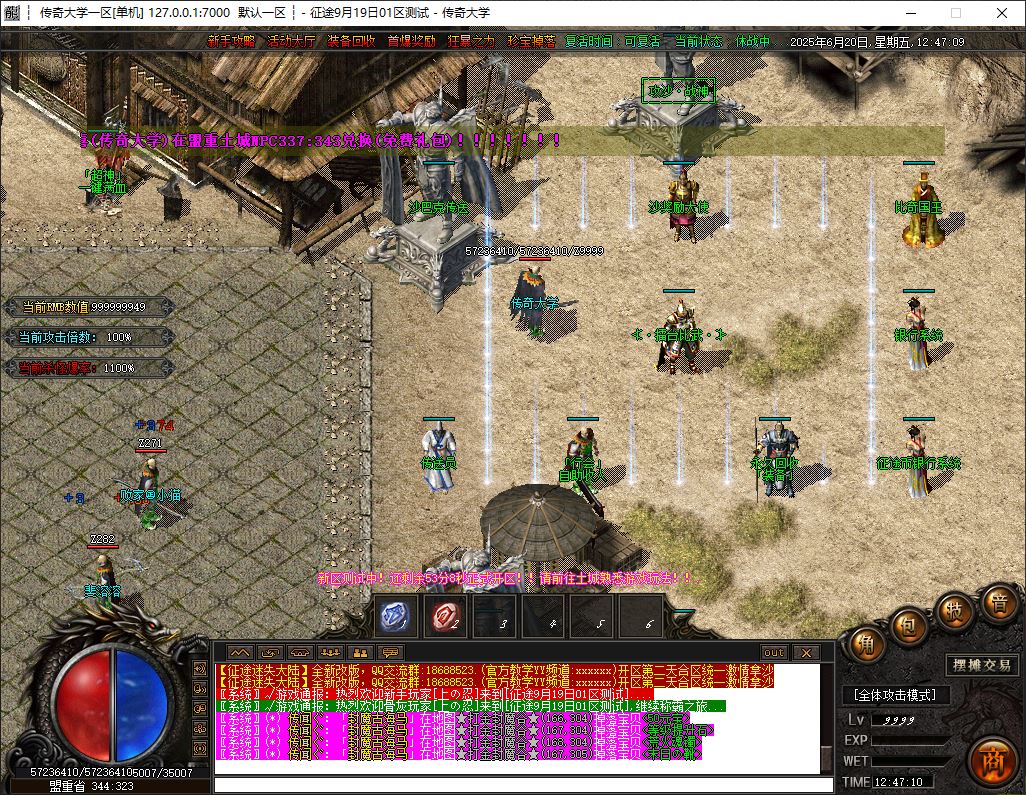Click the 当前状态：休战中 status text

pos(722,41)
